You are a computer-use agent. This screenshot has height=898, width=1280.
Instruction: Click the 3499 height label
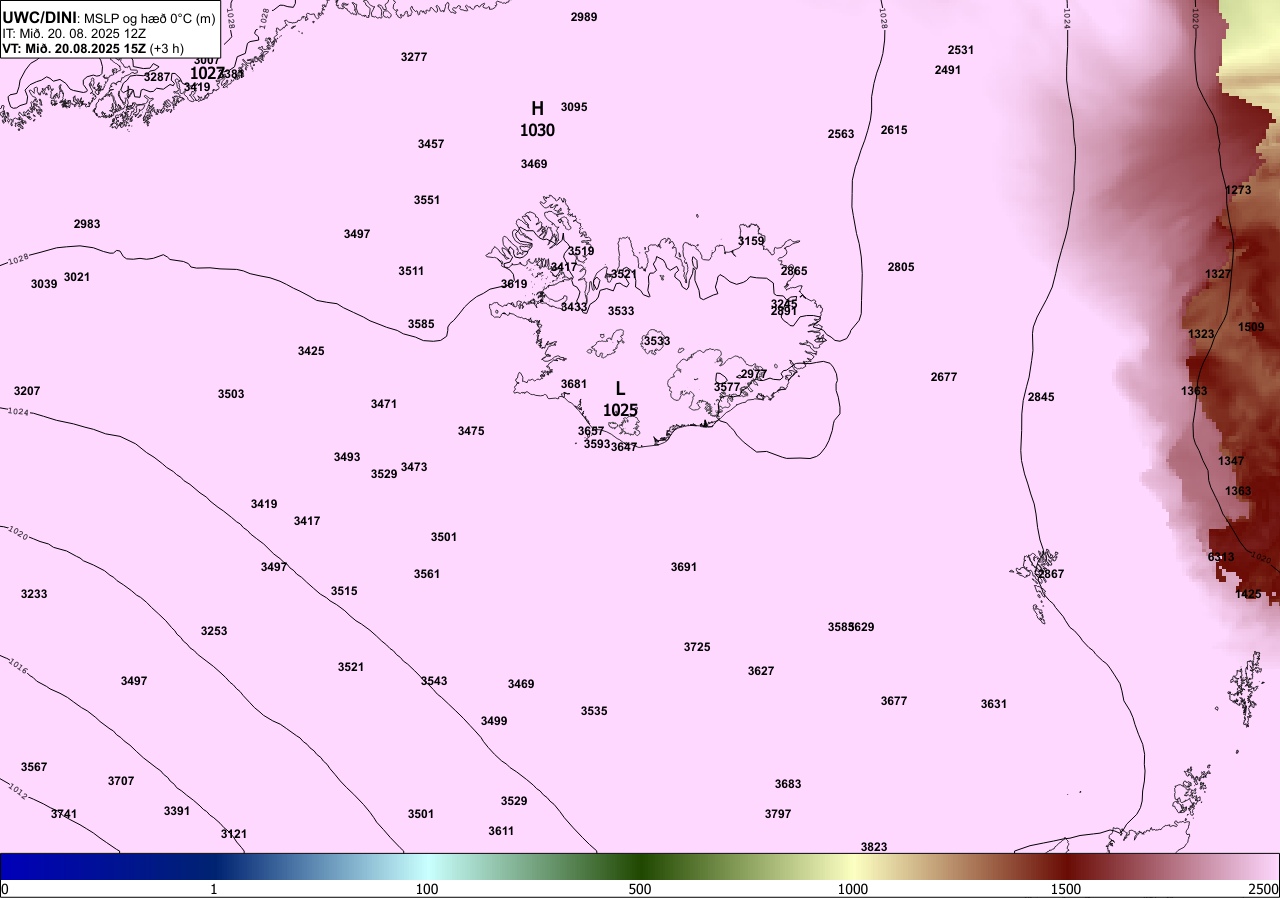[494, 721]
